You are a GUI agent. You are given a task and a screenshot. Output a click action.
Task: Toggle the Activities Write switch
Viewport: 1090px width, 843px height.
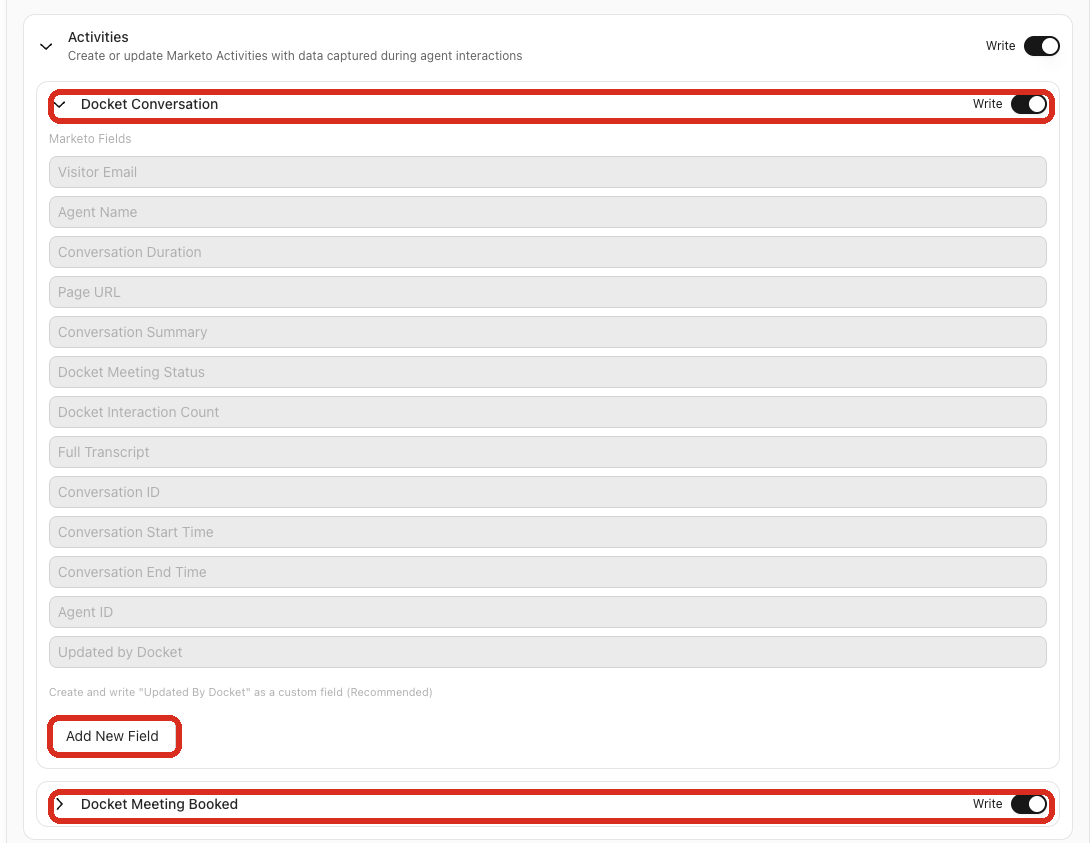click(x=1041, y=46)
